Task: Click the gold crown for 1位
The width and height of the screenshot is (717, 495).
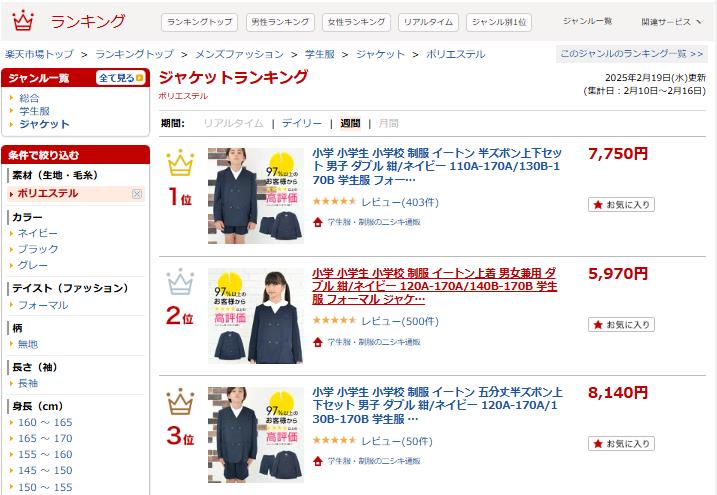Action: coord(180,162)
